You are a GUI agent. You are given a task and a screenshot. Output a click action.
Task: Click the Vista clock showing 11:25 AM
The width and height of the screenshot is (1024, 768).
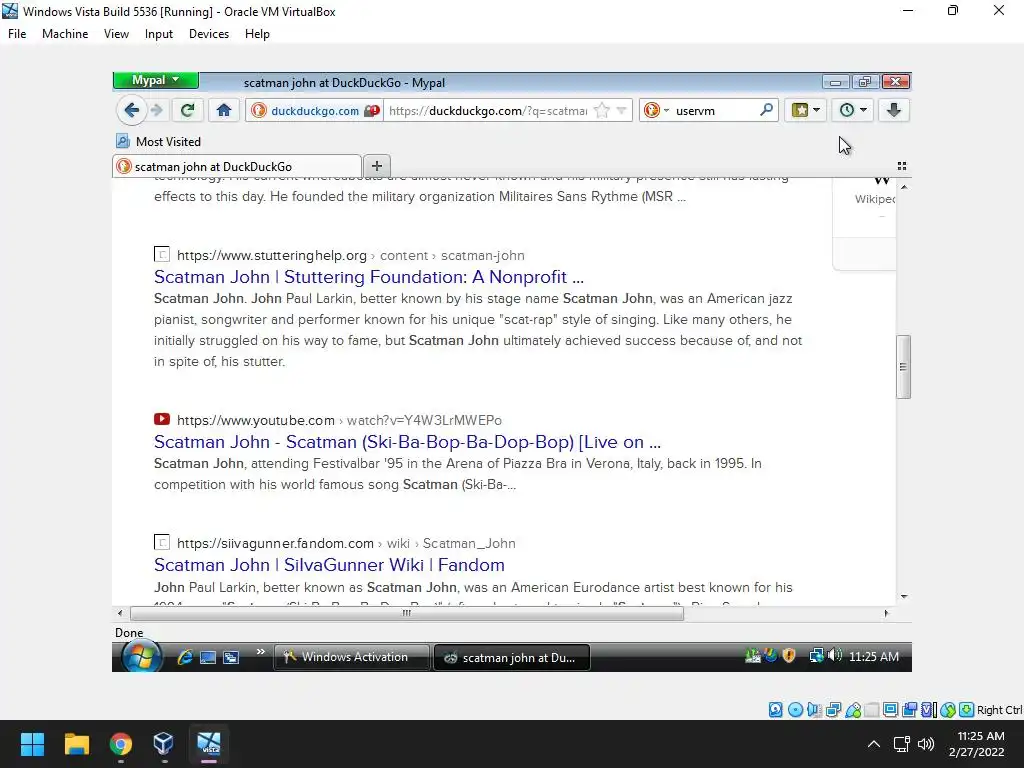point(874,657)
